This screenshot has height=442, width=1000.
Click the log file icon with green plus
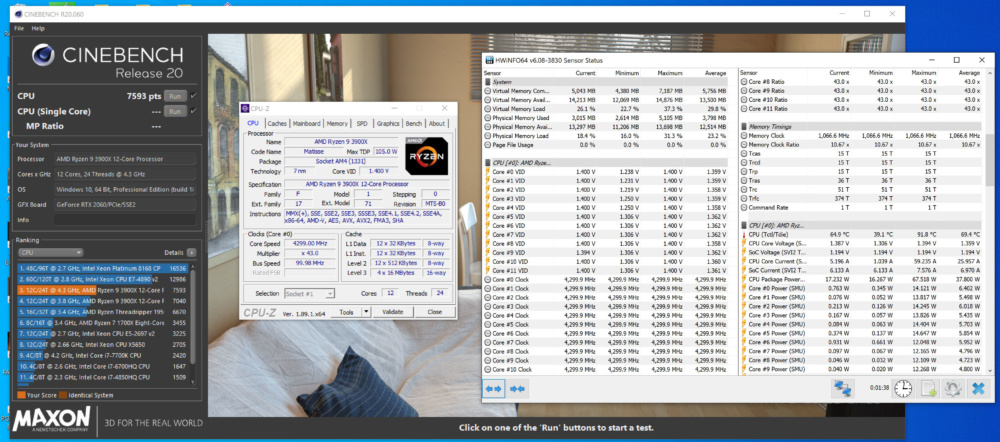coord(928,388)
